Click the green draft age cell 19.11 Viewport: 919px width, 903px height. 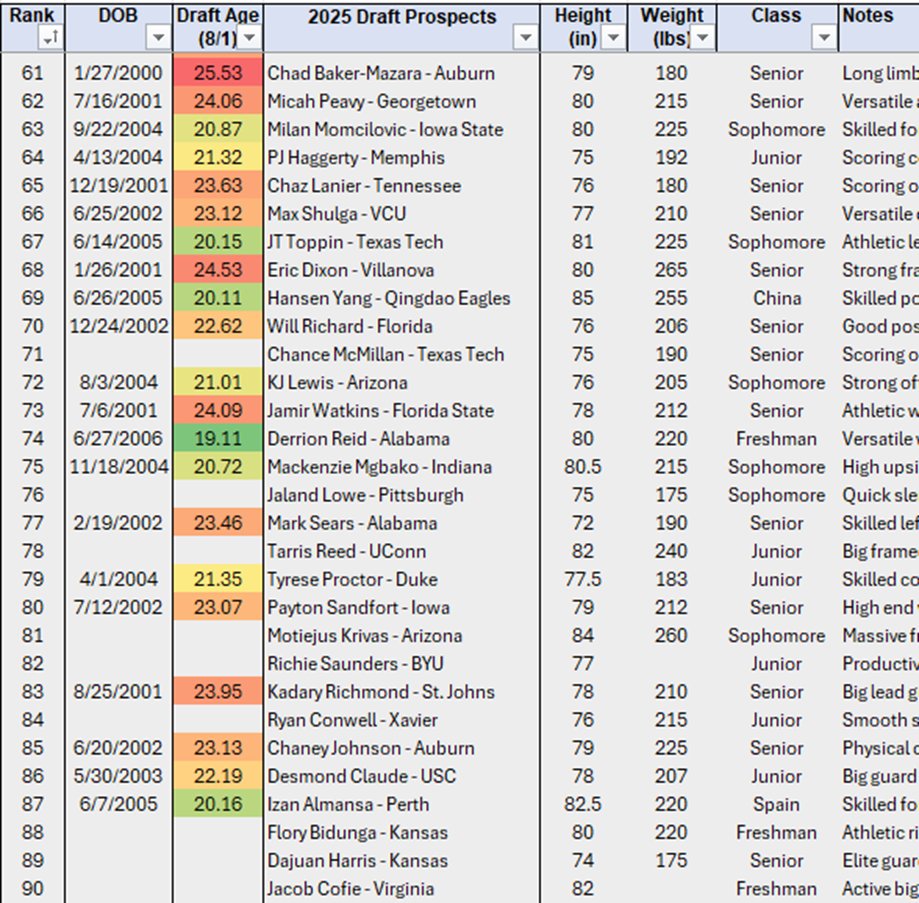[x=218, y=439]
